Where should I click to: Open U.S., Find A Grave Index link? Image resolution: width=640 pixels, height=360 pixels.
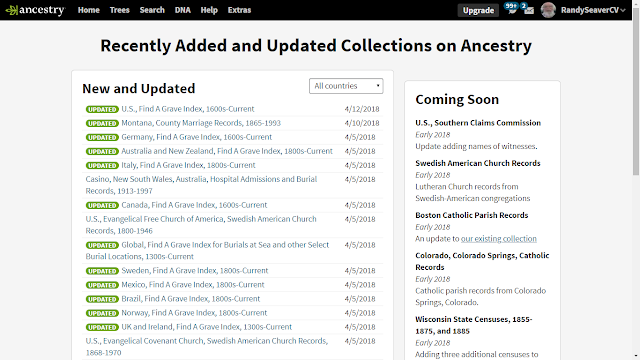188,109
